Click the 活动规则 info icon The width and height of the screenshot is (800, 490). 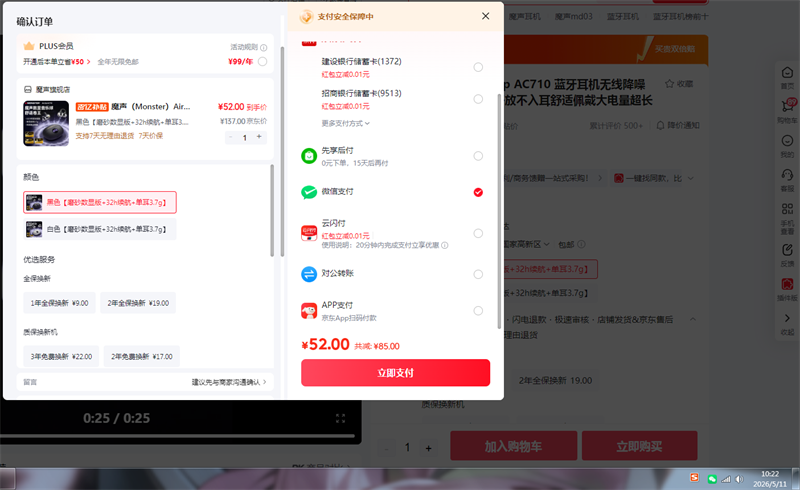264,47
